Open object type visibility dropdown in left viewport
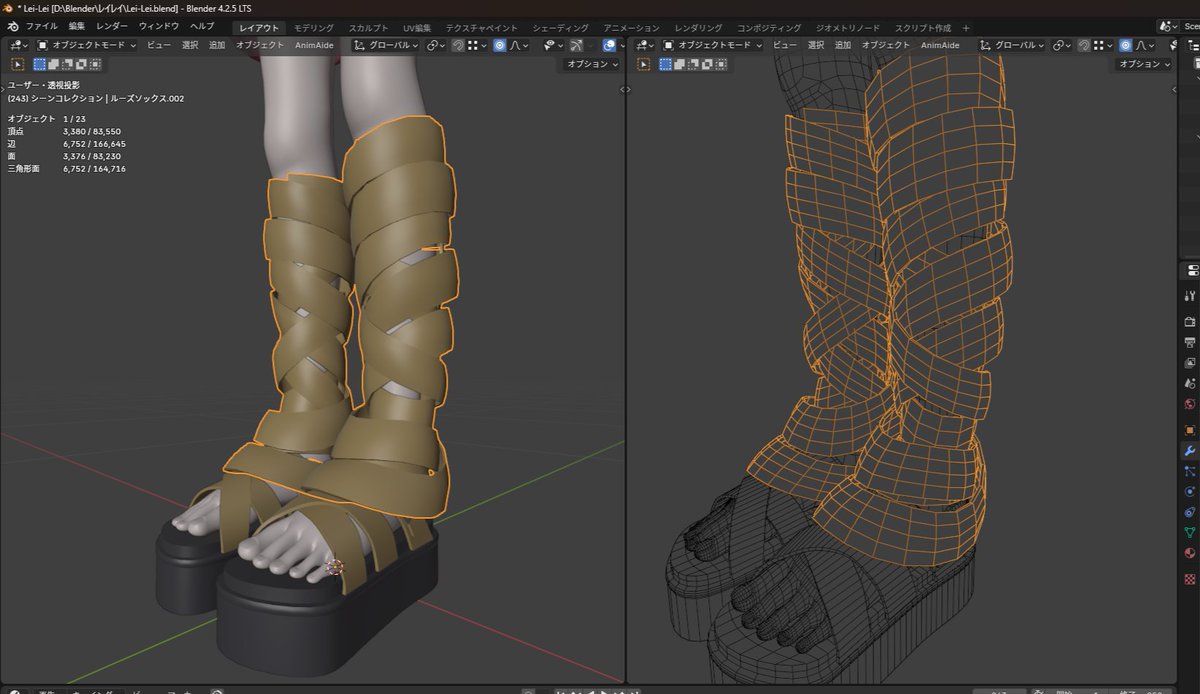The height and width of the screenshot is (694, 1200). click(553, 45)
